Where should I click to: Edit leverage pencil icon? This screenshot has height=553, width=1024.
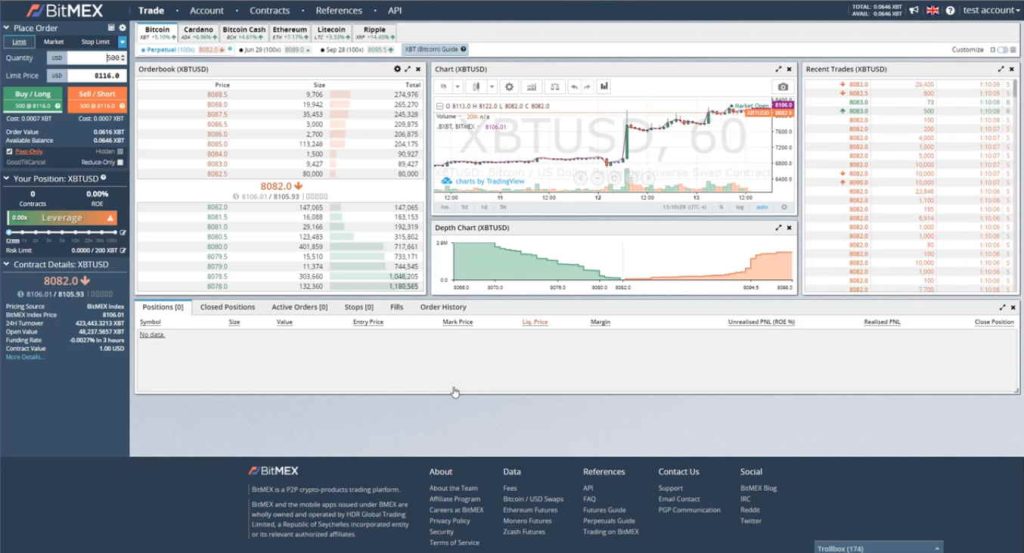click(123, 232)
